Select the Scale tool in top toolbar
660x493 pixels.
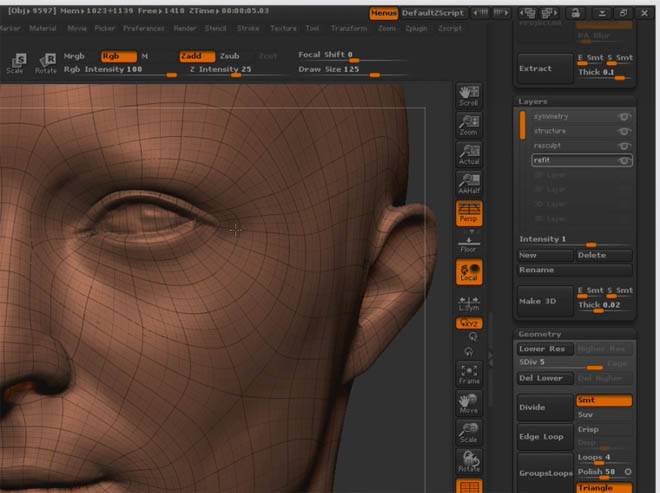pos(17,64)
